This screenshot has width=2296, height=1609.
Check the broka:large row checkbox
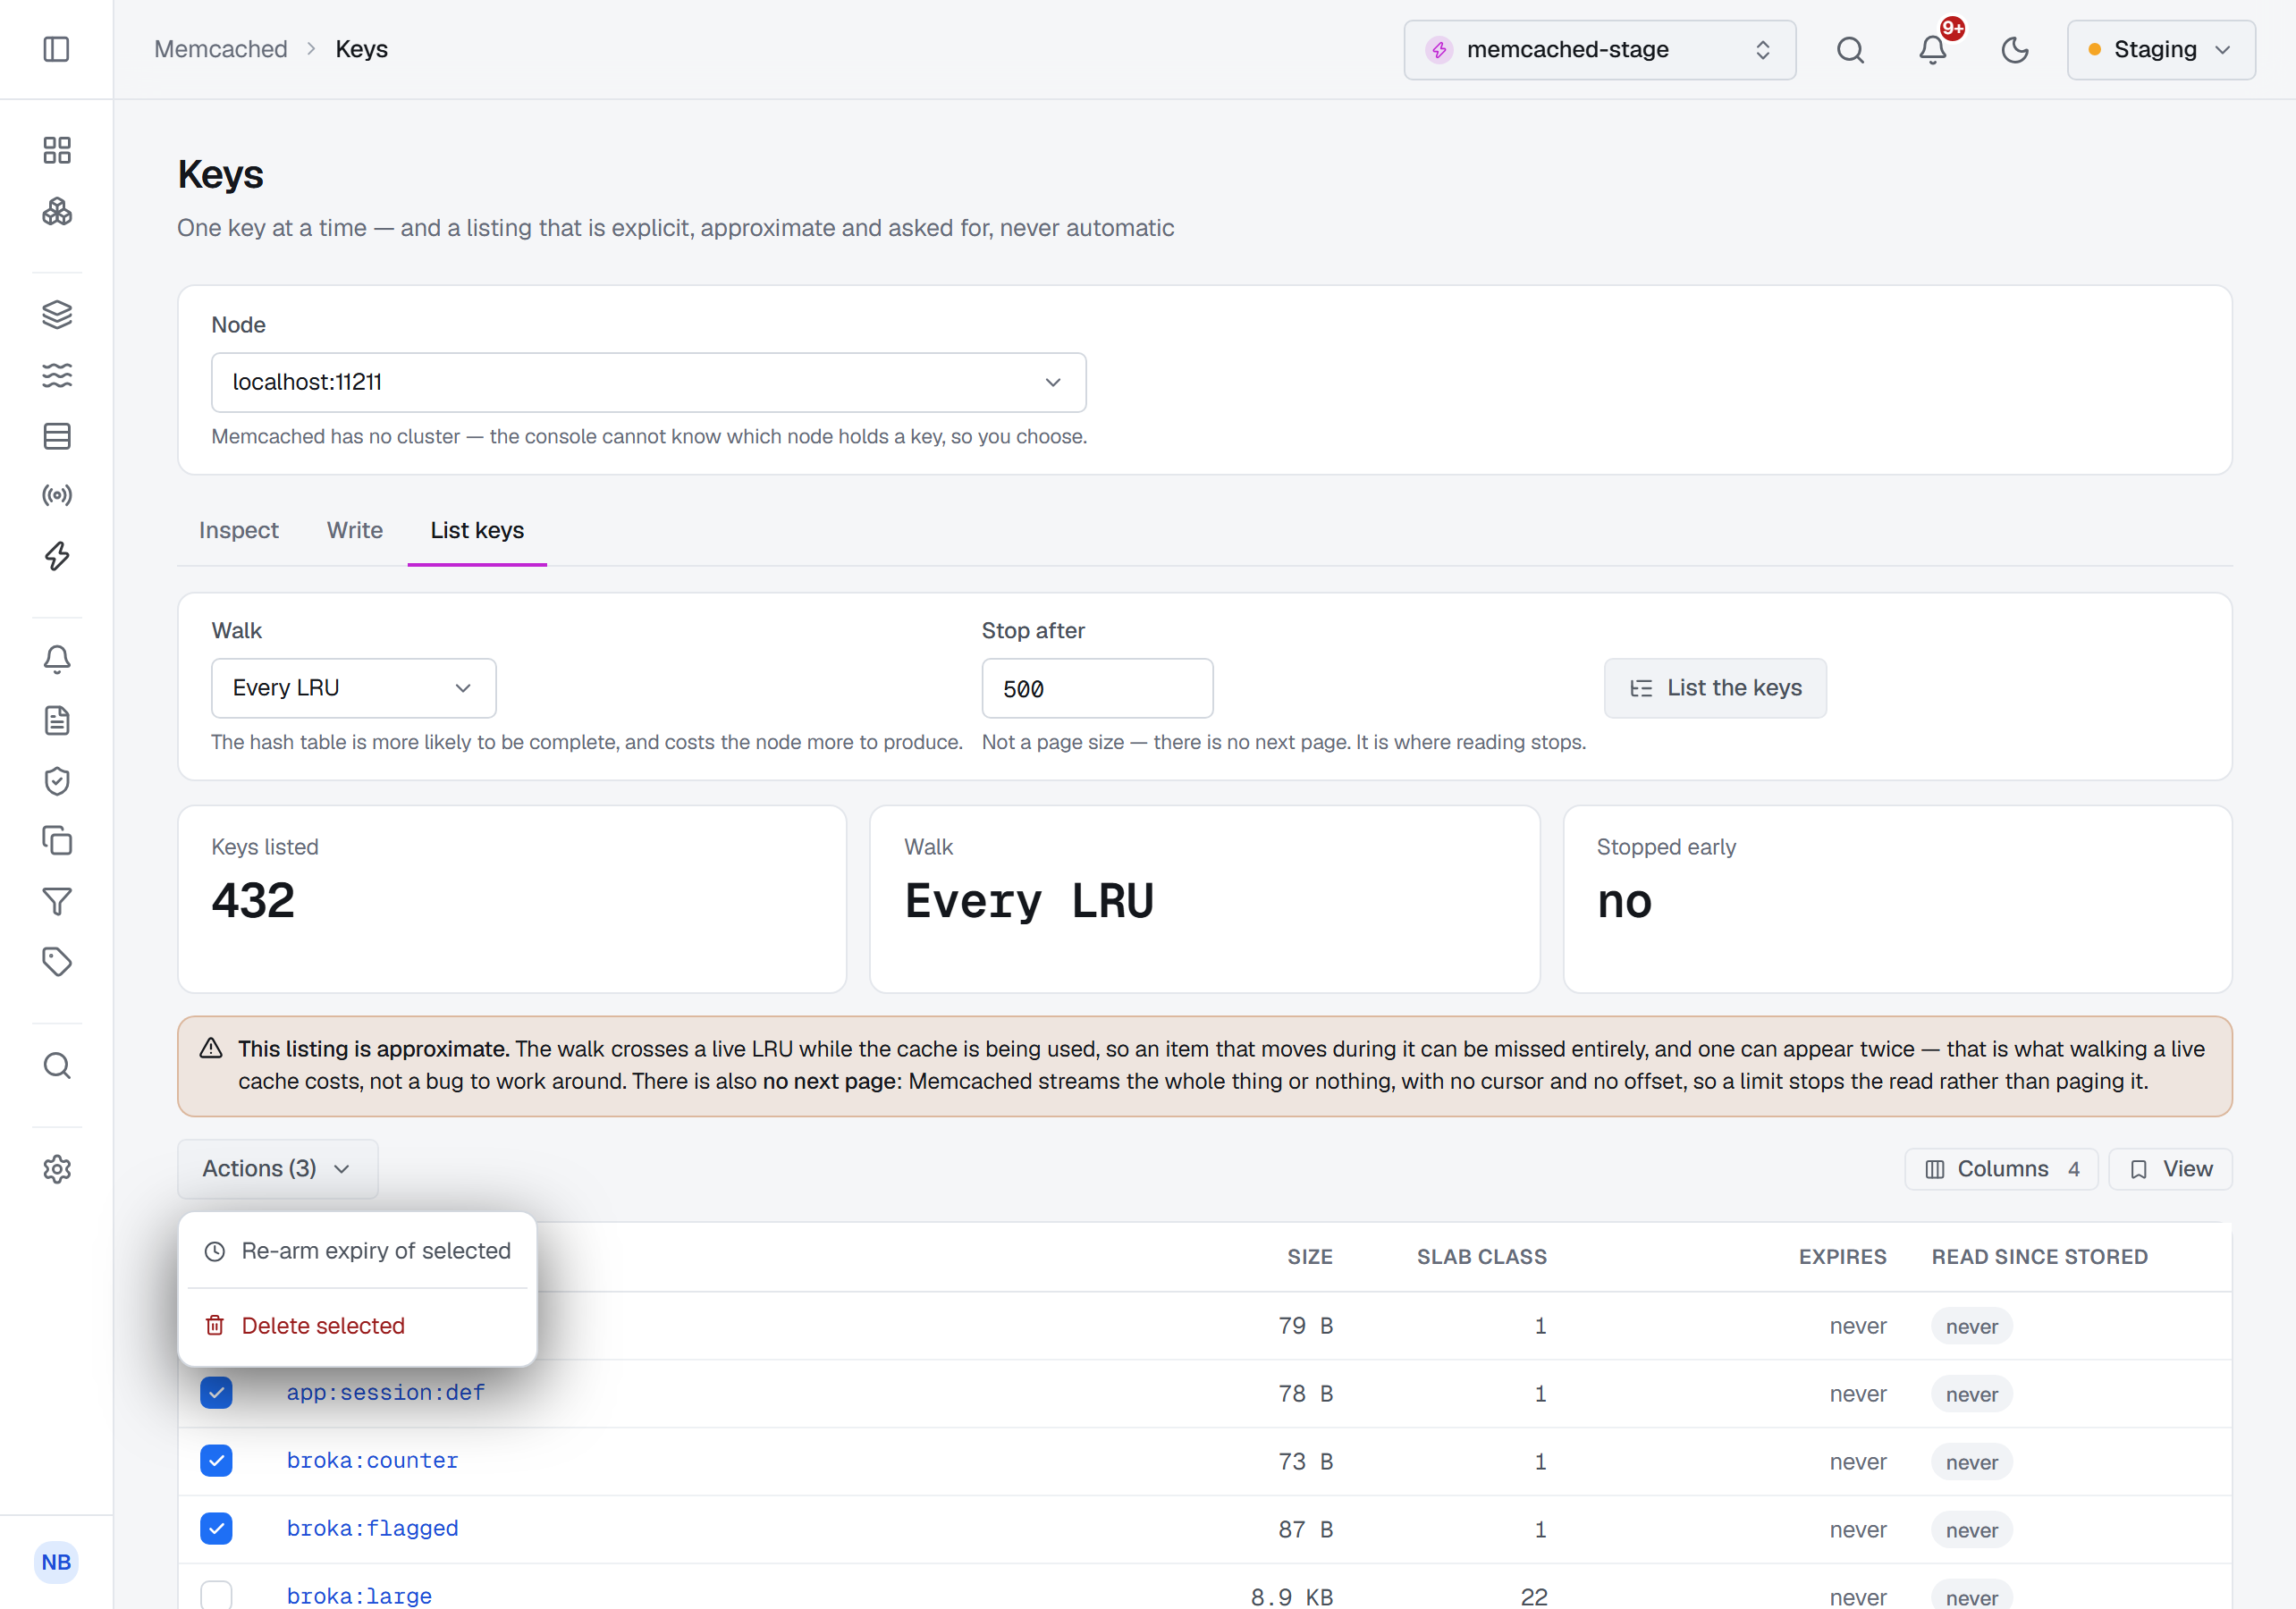[x=216, y=1596]
